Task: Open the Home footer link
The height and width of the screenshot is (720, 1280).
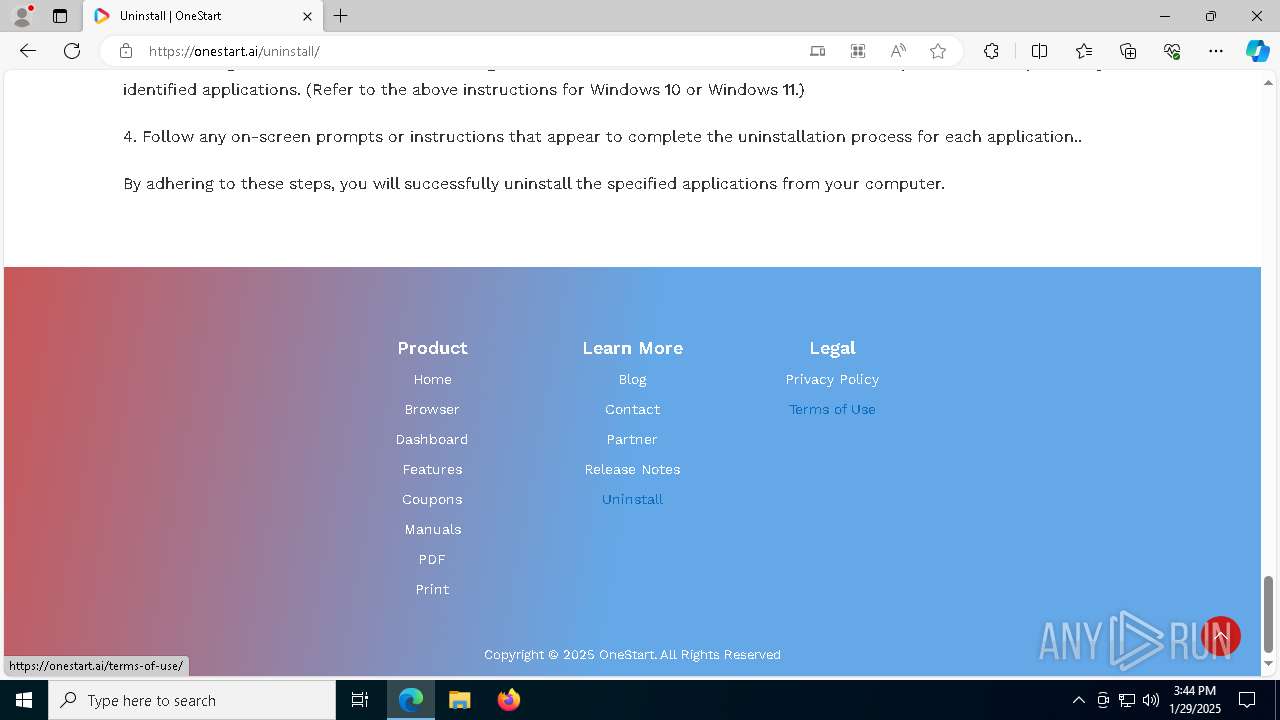Action: point(432,379)
